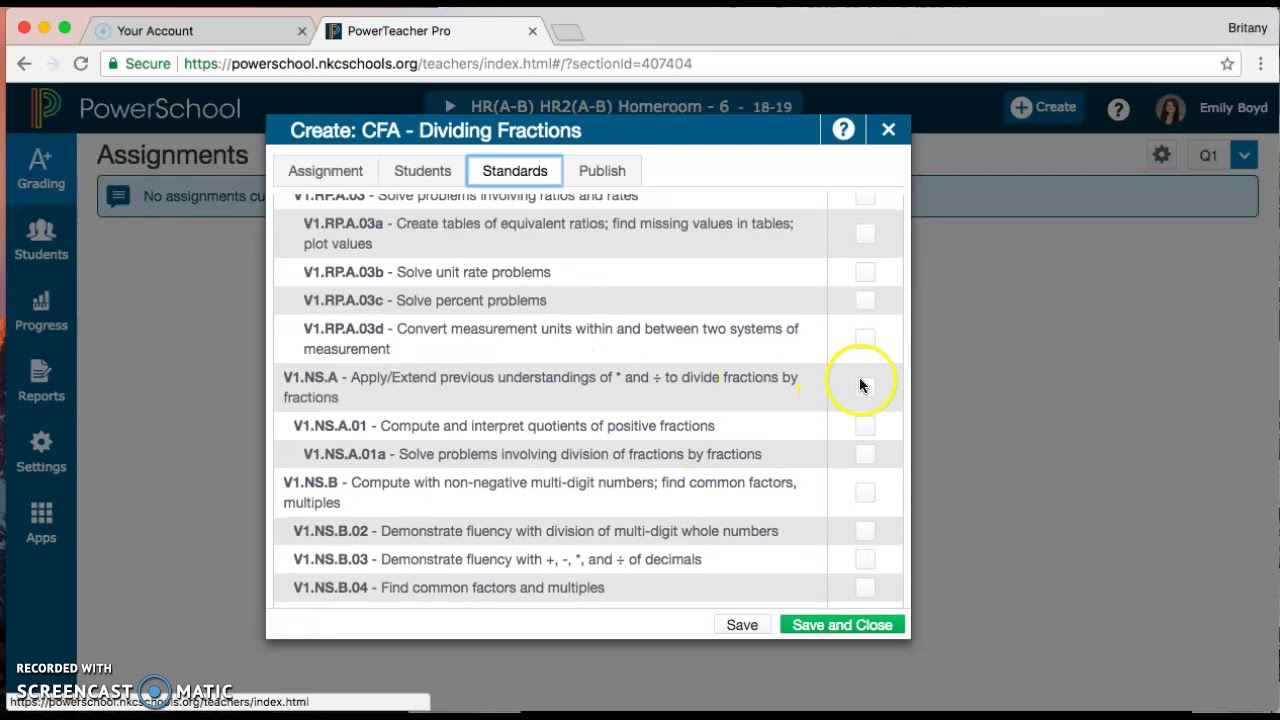The image size is (1280, 720).
Task: Check the V1.NS.B.03 decimals checkbox
Action: point(865,559)
